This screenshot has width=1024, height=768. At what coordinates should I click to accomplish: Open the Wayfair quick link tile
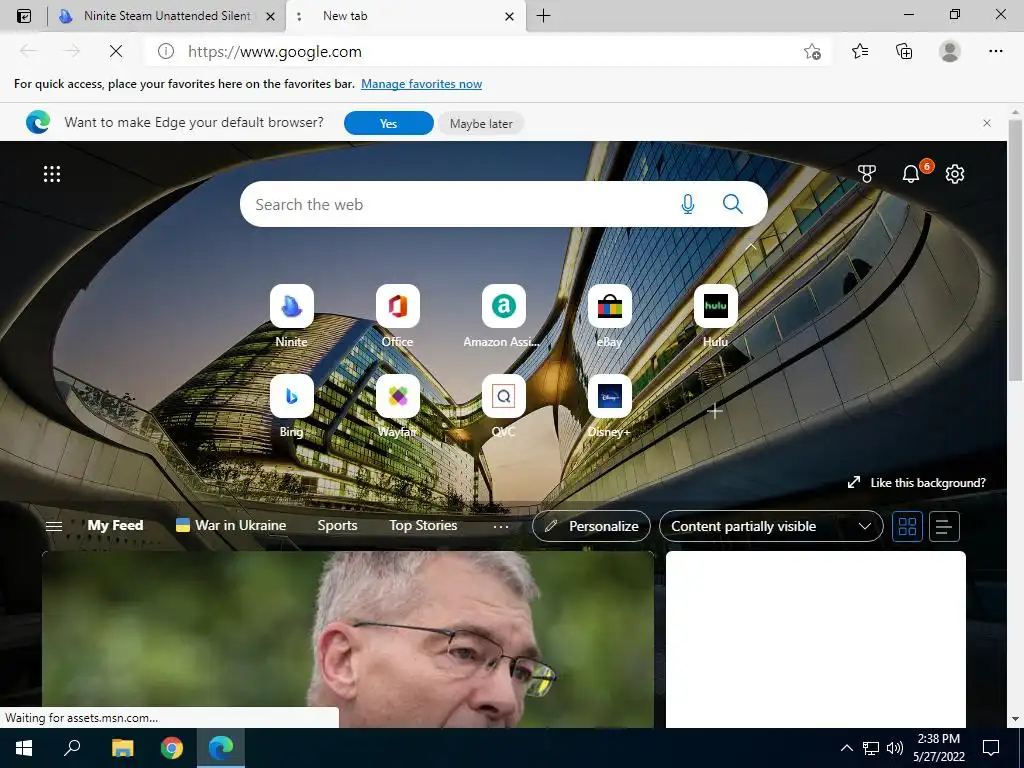pos(397,396)
